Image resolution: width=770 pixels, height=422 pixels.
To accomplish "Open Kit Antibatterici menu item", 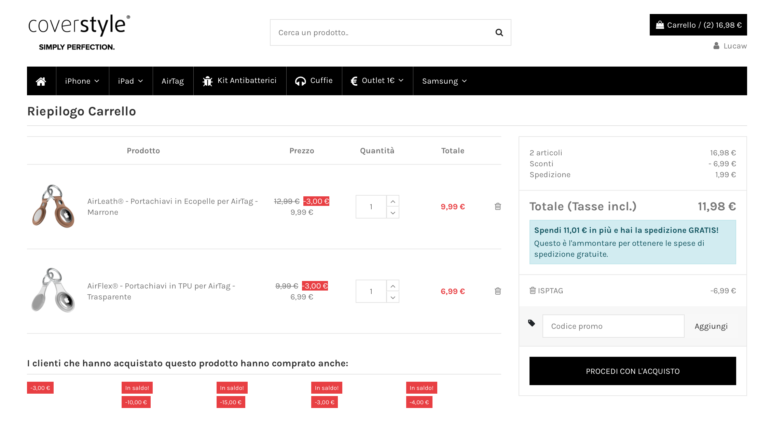I will point(239,81).
